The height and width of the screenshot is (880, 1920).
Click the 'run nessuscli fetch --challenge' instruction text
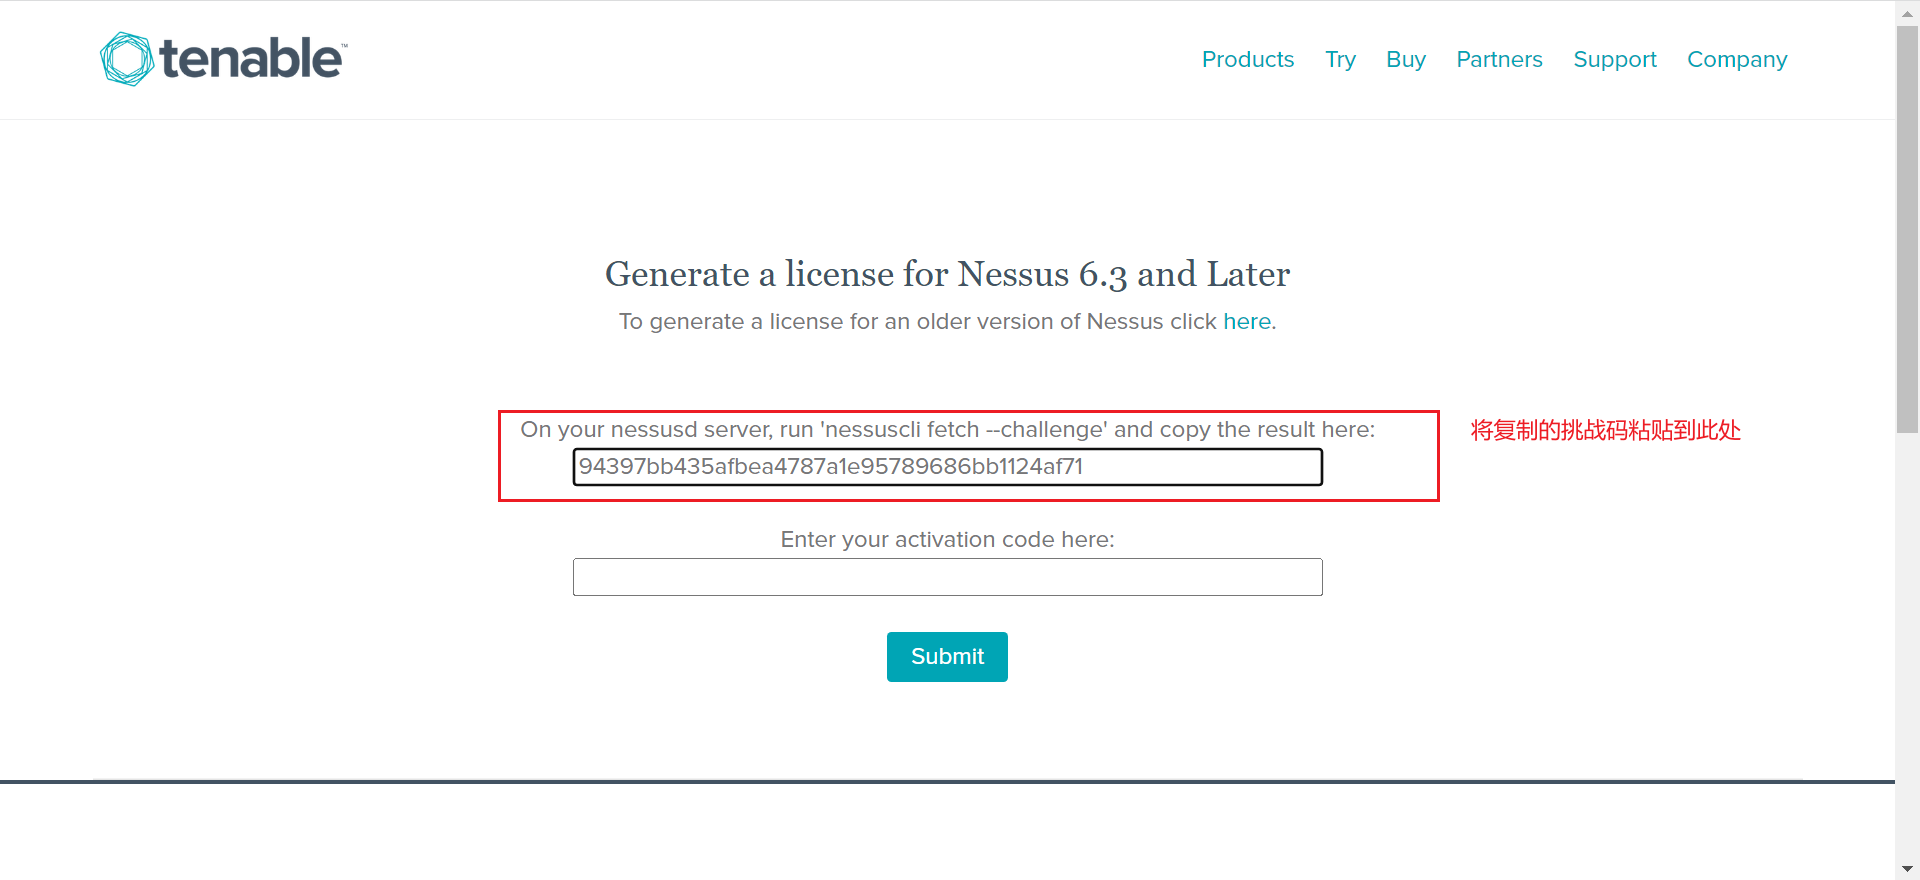[x=947, y=429]
